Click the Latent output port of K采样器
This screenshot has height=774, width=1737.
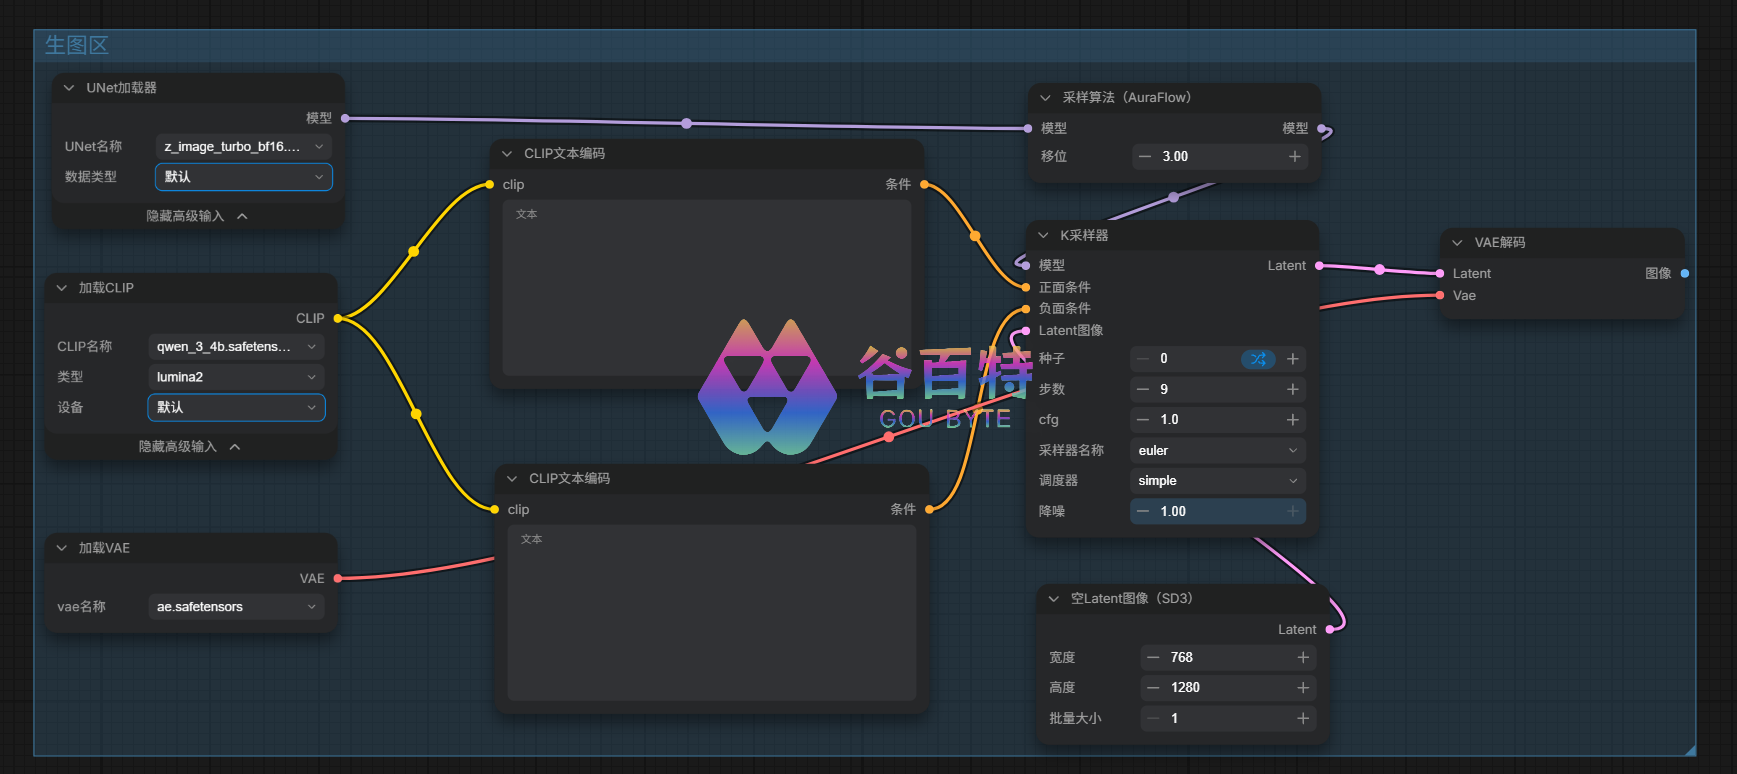[1319, 266]
